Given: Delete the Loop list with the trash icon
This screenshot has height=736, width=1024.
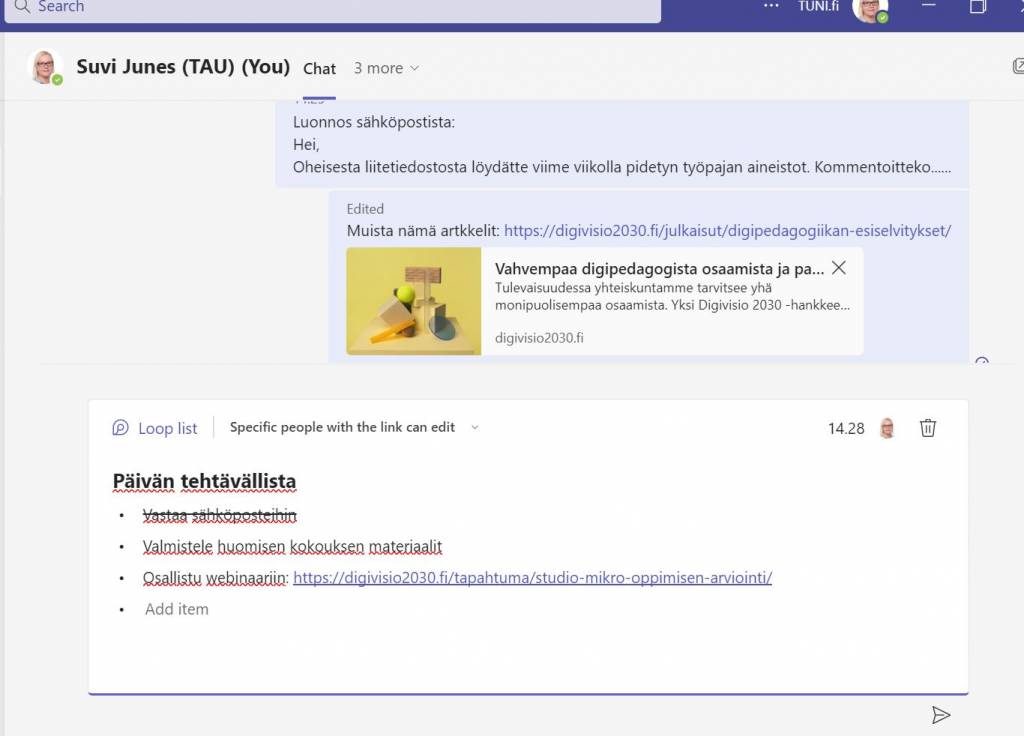Looking at the screenshot, I should tap(928, 427).
